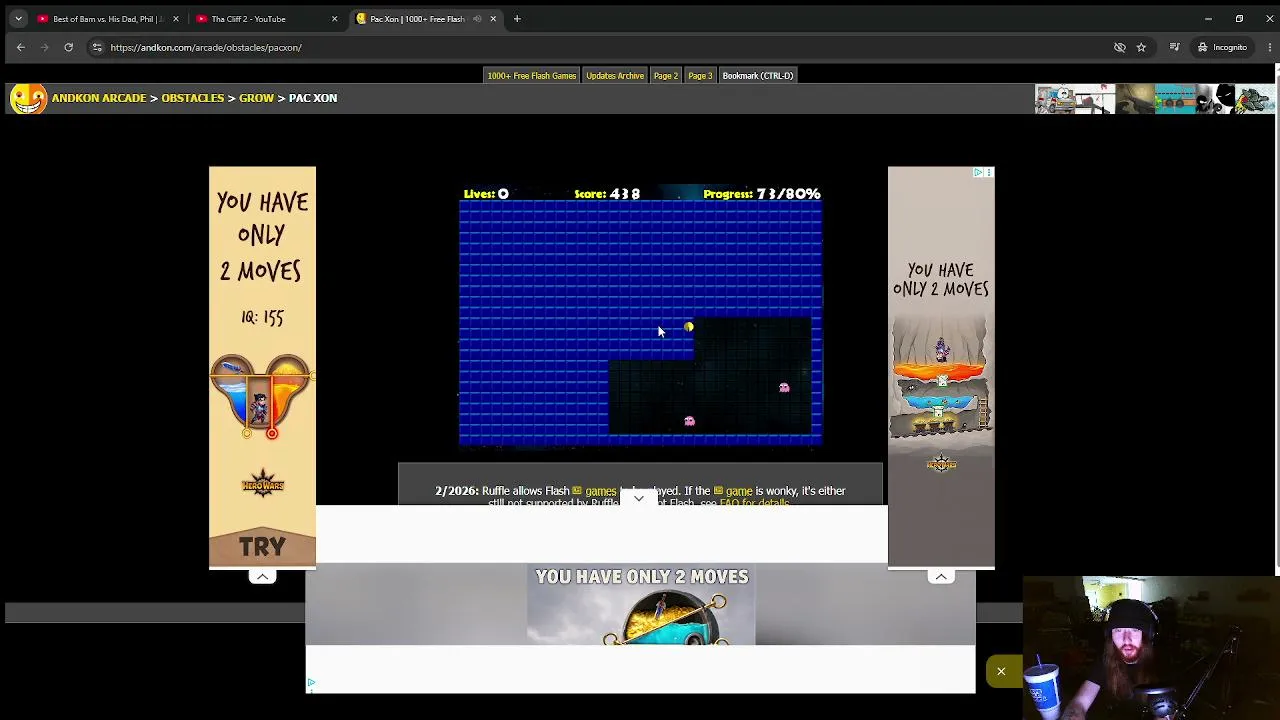
Task: Click the AdChoices icon on bottom ad
Action: click(311, 684)
